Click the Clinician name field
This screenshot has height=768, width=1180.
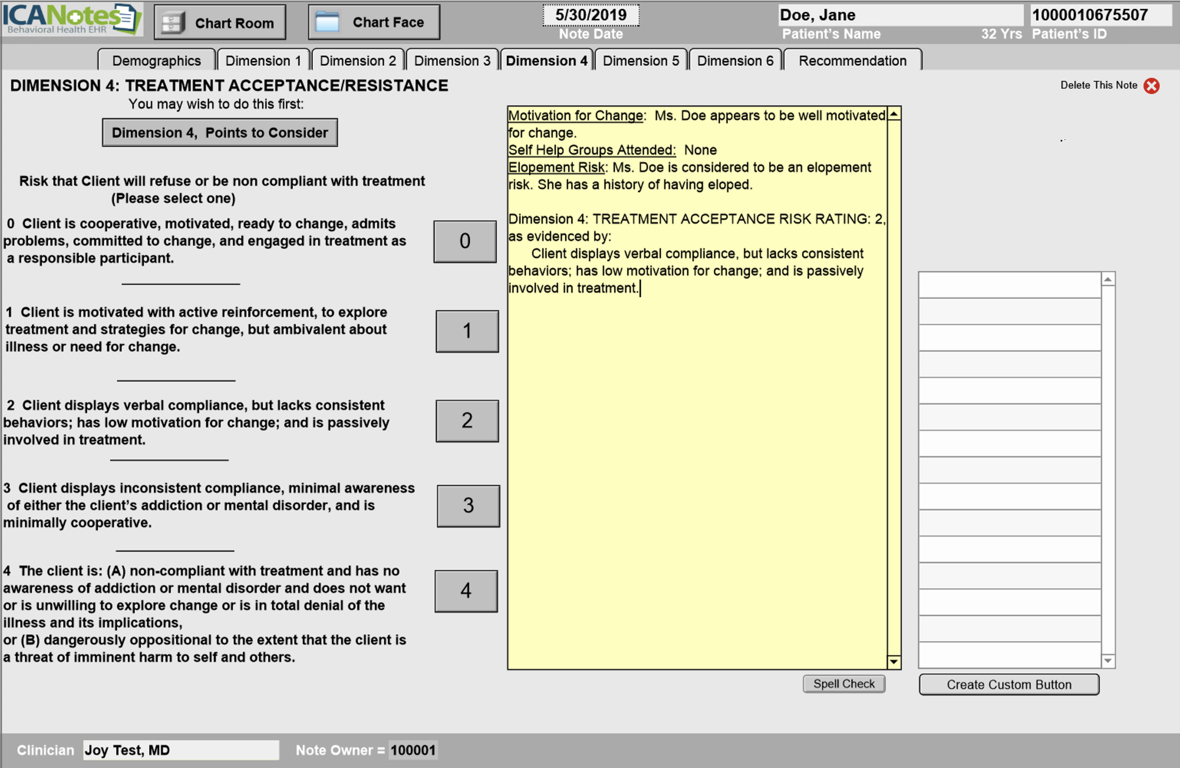click(x=180, y=750)
